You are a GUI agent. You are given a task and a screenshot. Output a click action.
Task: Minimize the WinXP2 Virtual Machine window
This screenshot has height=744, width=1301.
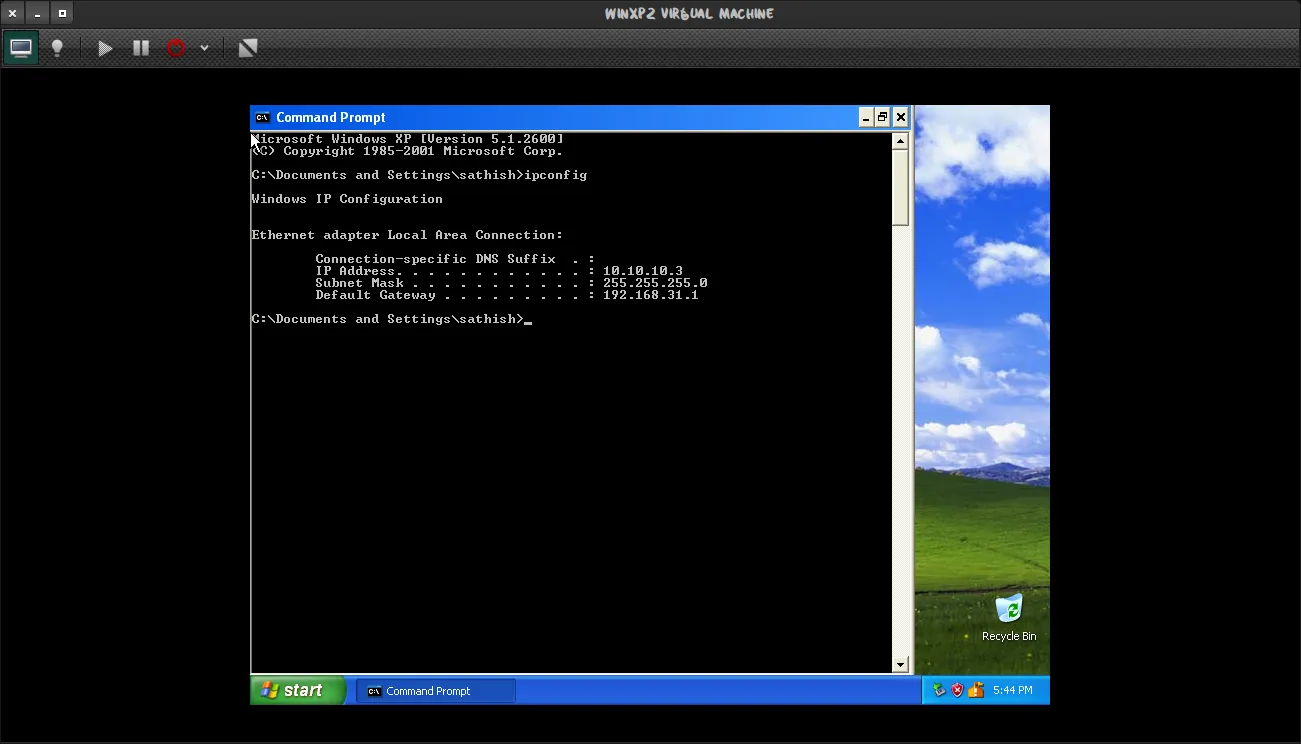coord(37,14)
